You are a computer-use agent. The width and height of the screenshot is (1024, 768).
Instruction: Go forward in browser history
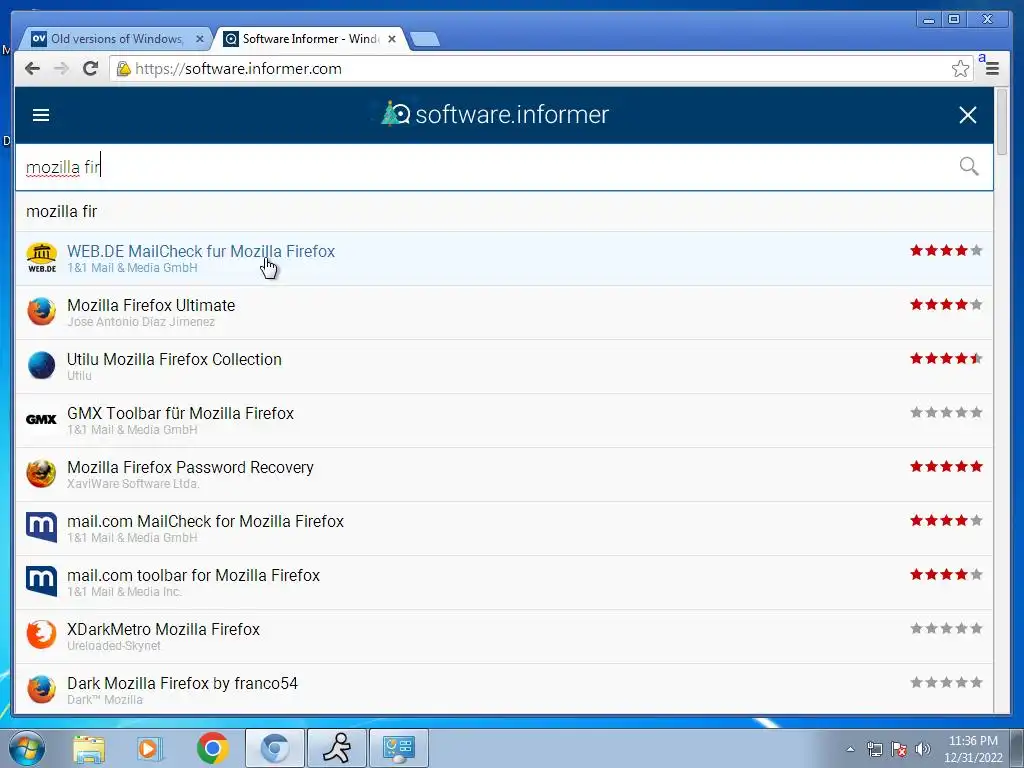[x=61, y=69]
